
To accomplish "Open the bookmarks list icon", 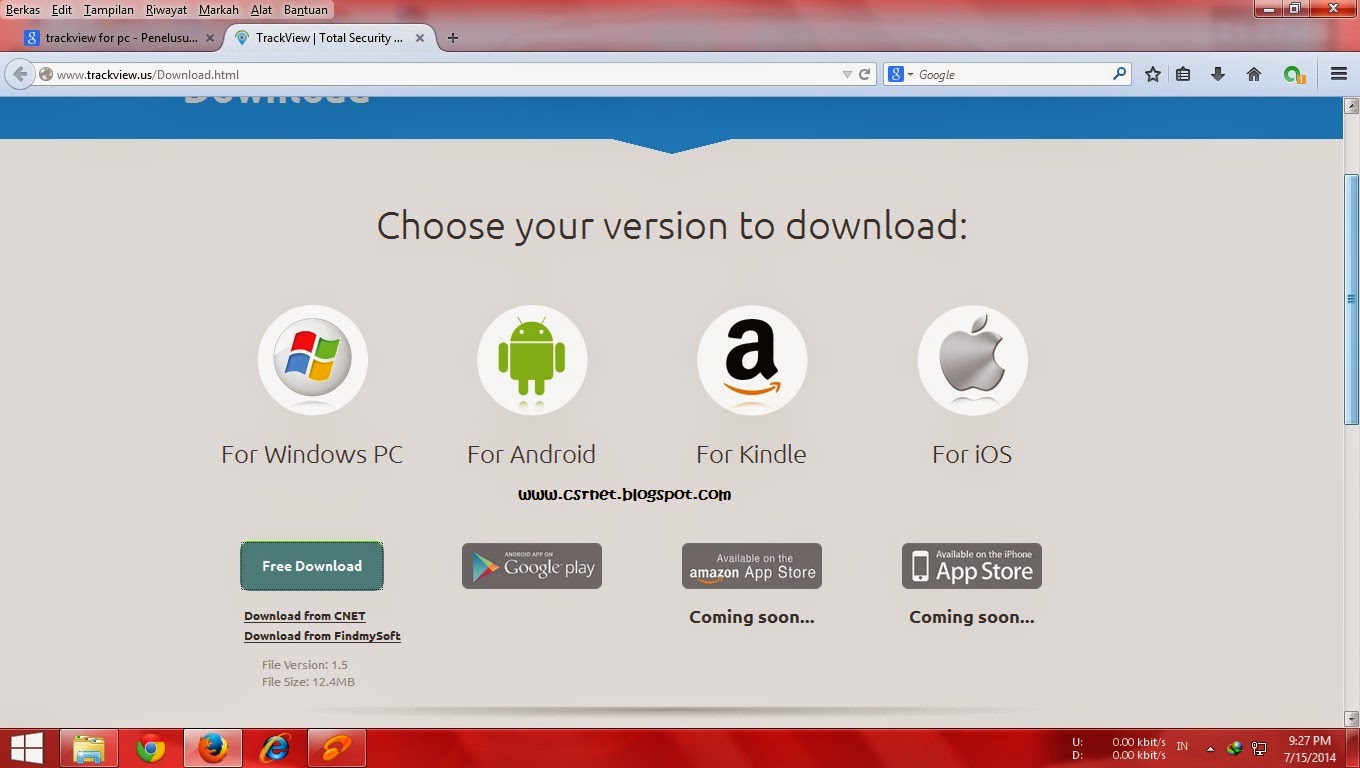I will coord(1183,74).
